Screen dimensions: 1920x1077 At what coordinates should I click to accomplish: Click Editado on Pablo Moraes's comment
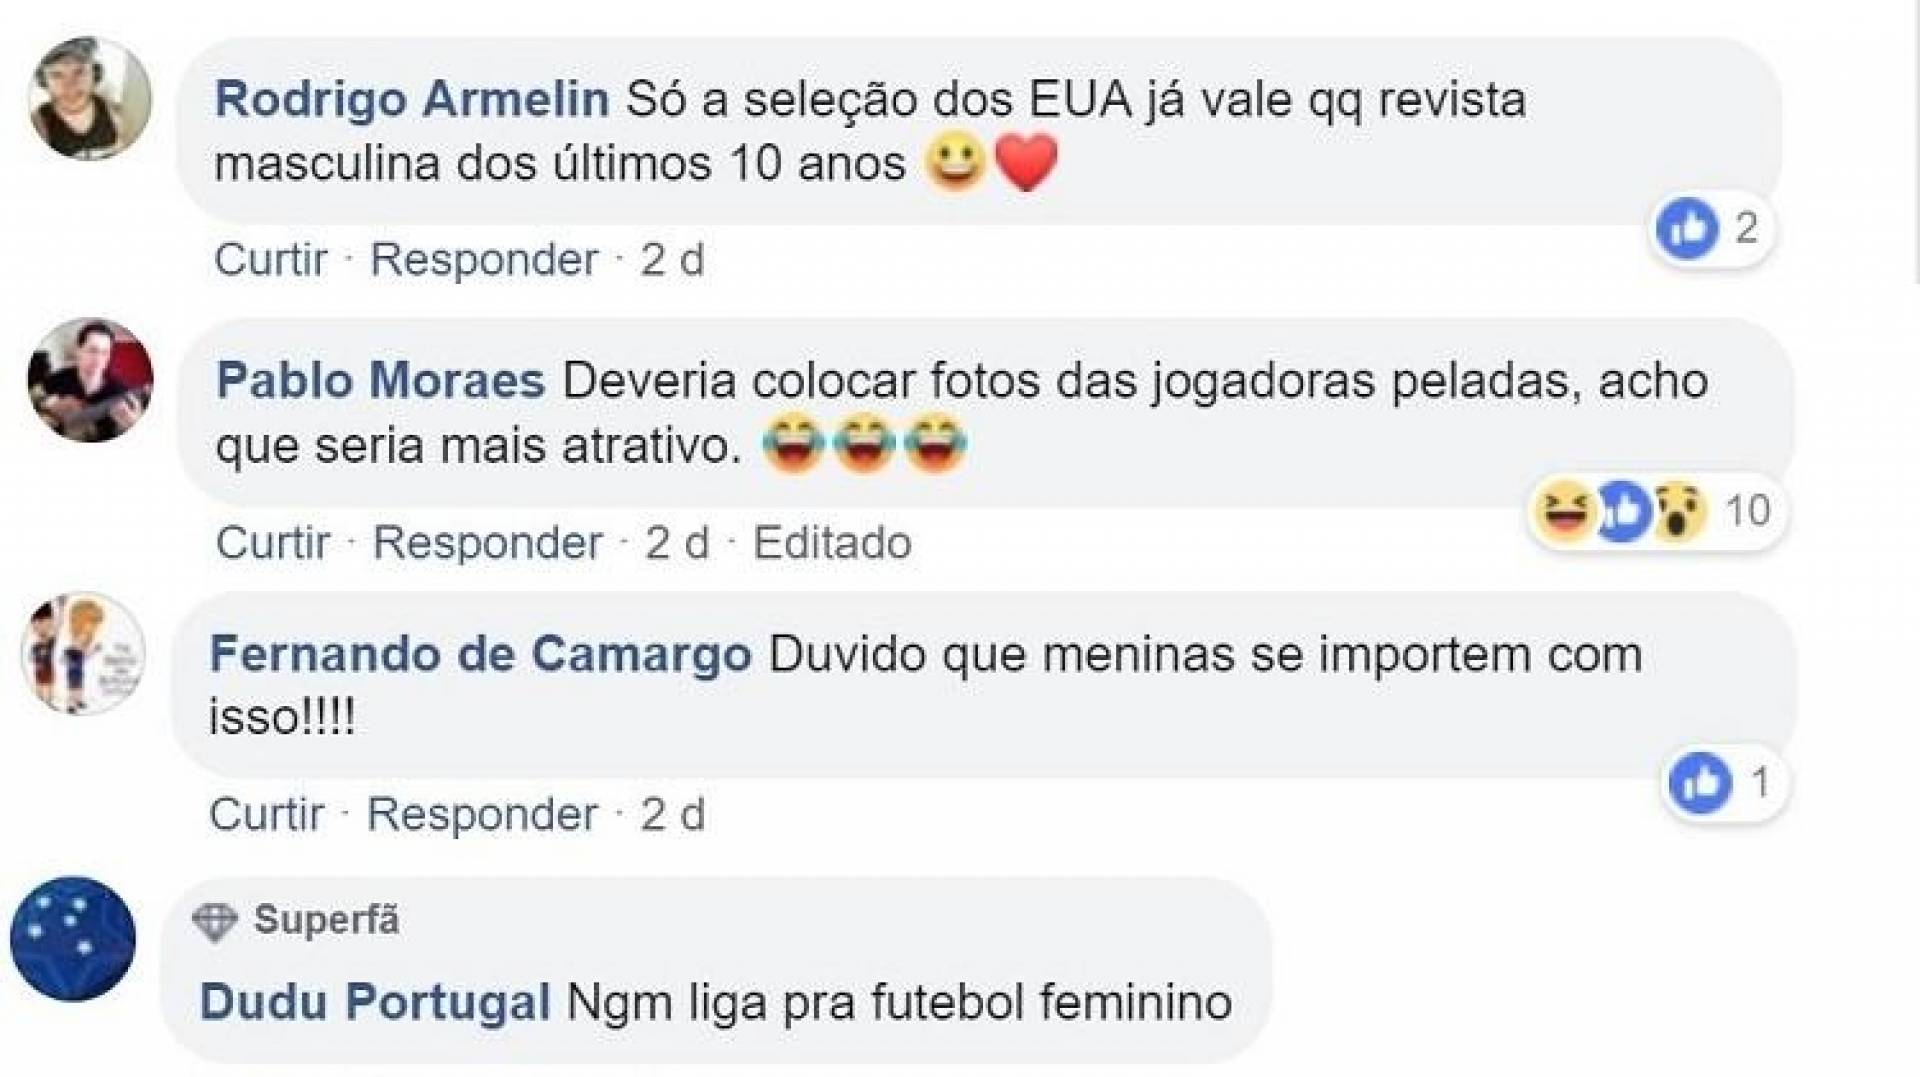click(832, 543)
